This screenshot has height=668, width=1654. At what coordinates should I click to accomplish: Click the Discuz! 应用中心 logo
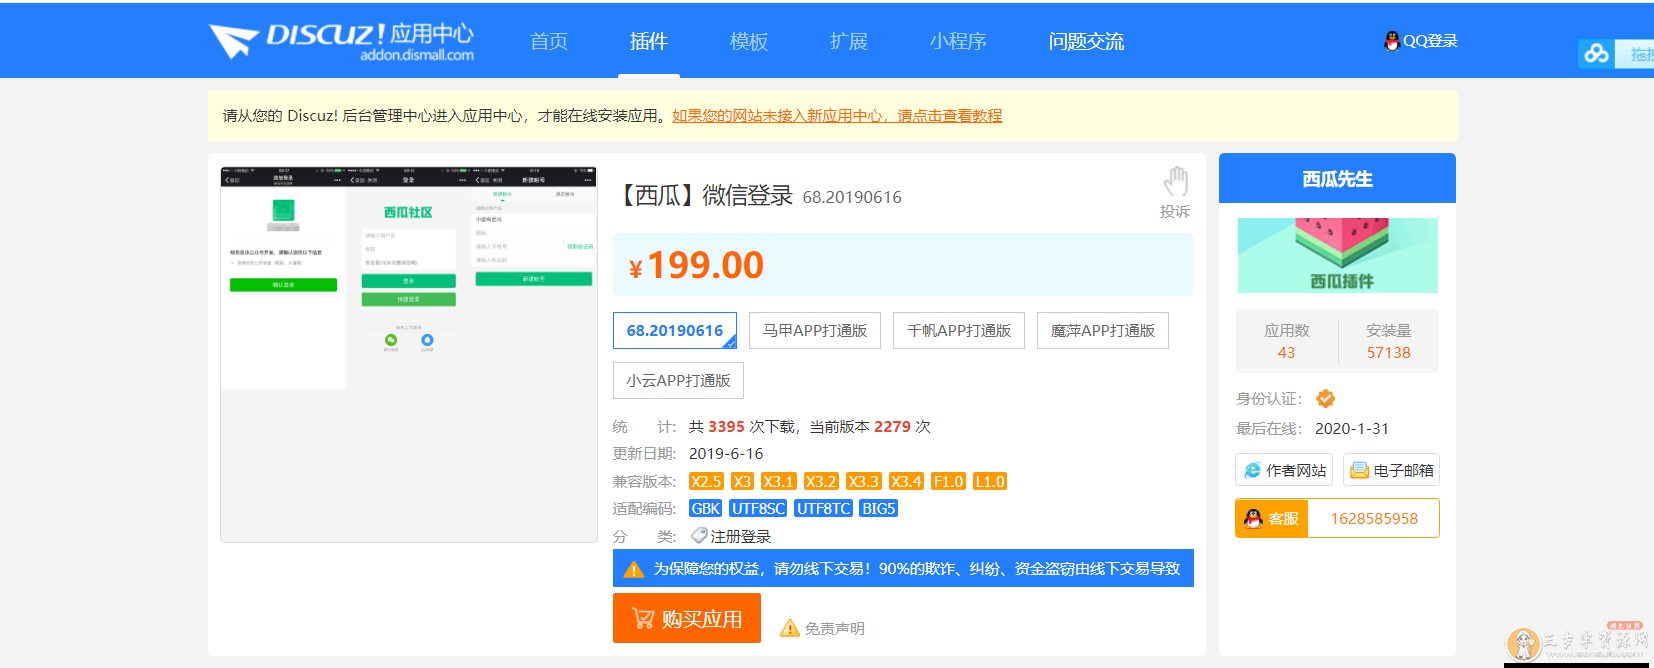point(341,41)
